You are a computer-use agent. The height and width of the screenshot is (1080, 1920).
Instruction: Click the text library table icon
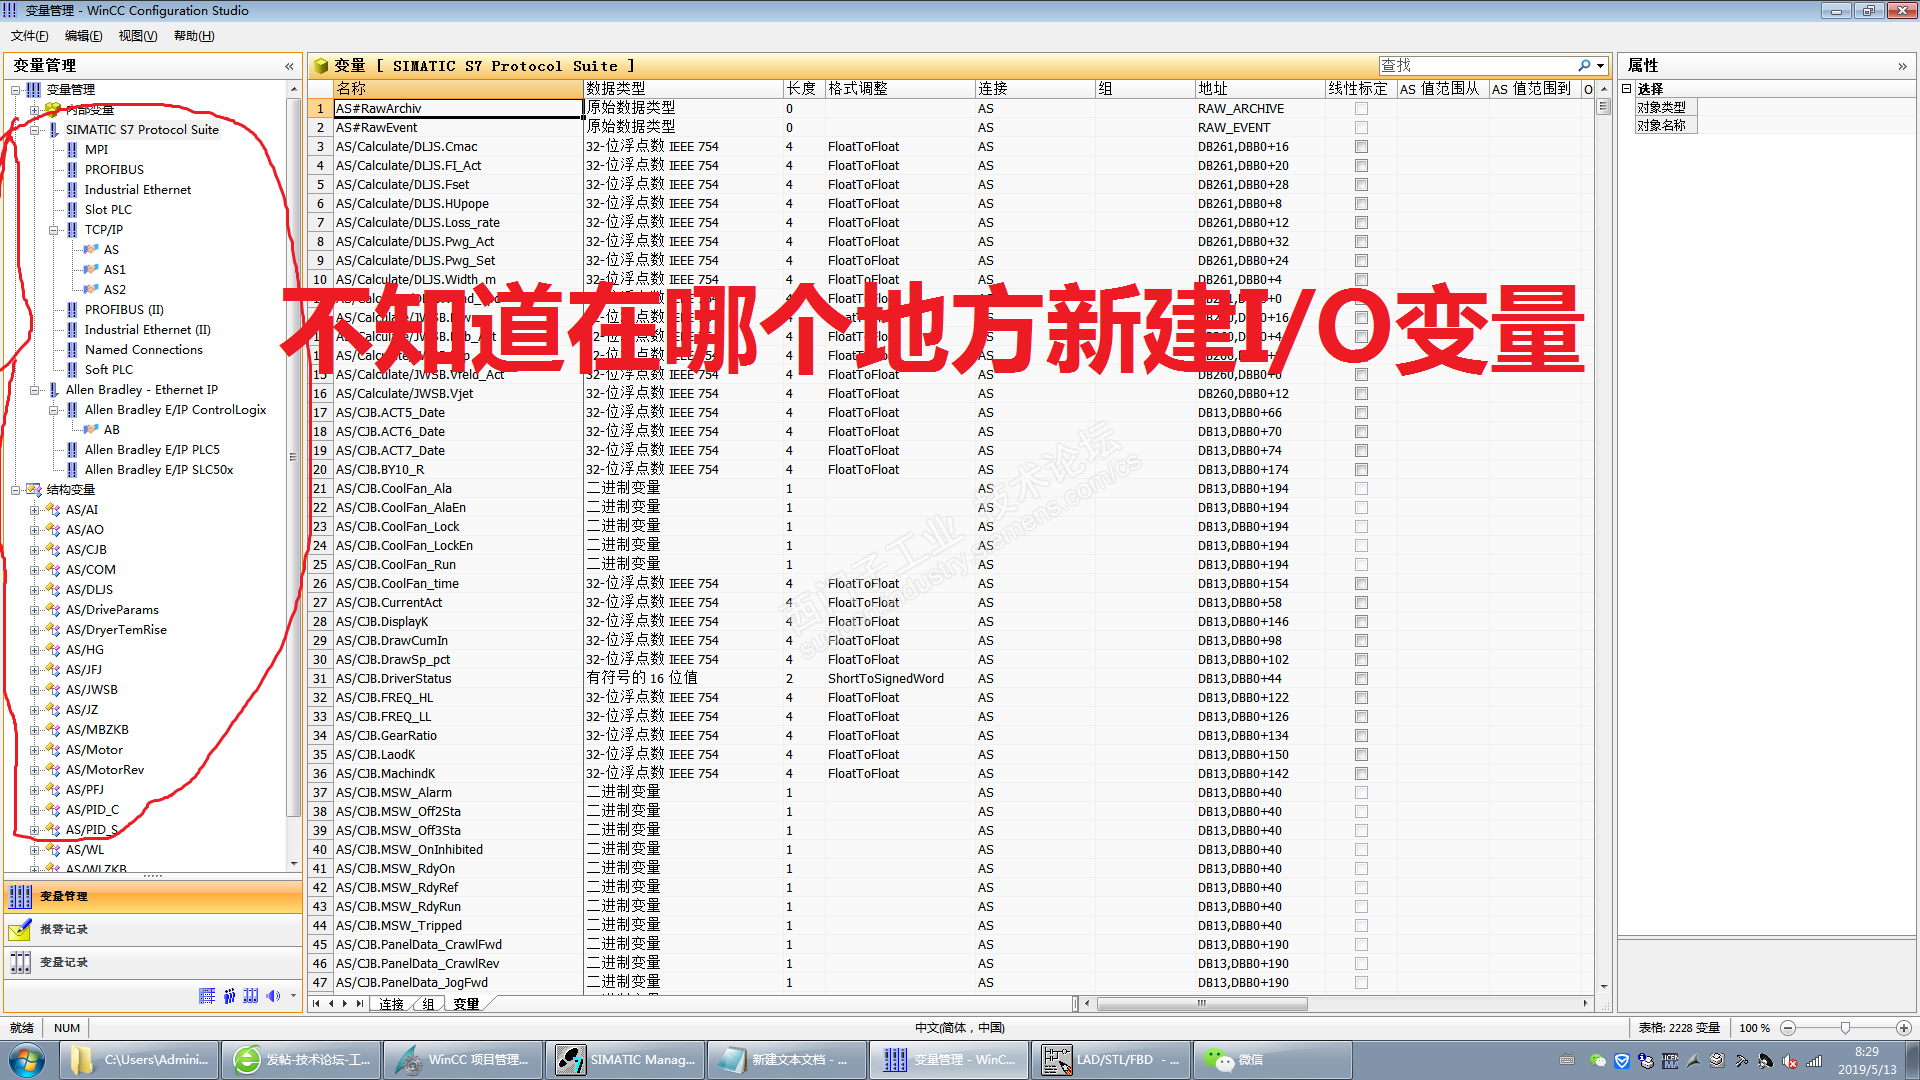point(207,996)
